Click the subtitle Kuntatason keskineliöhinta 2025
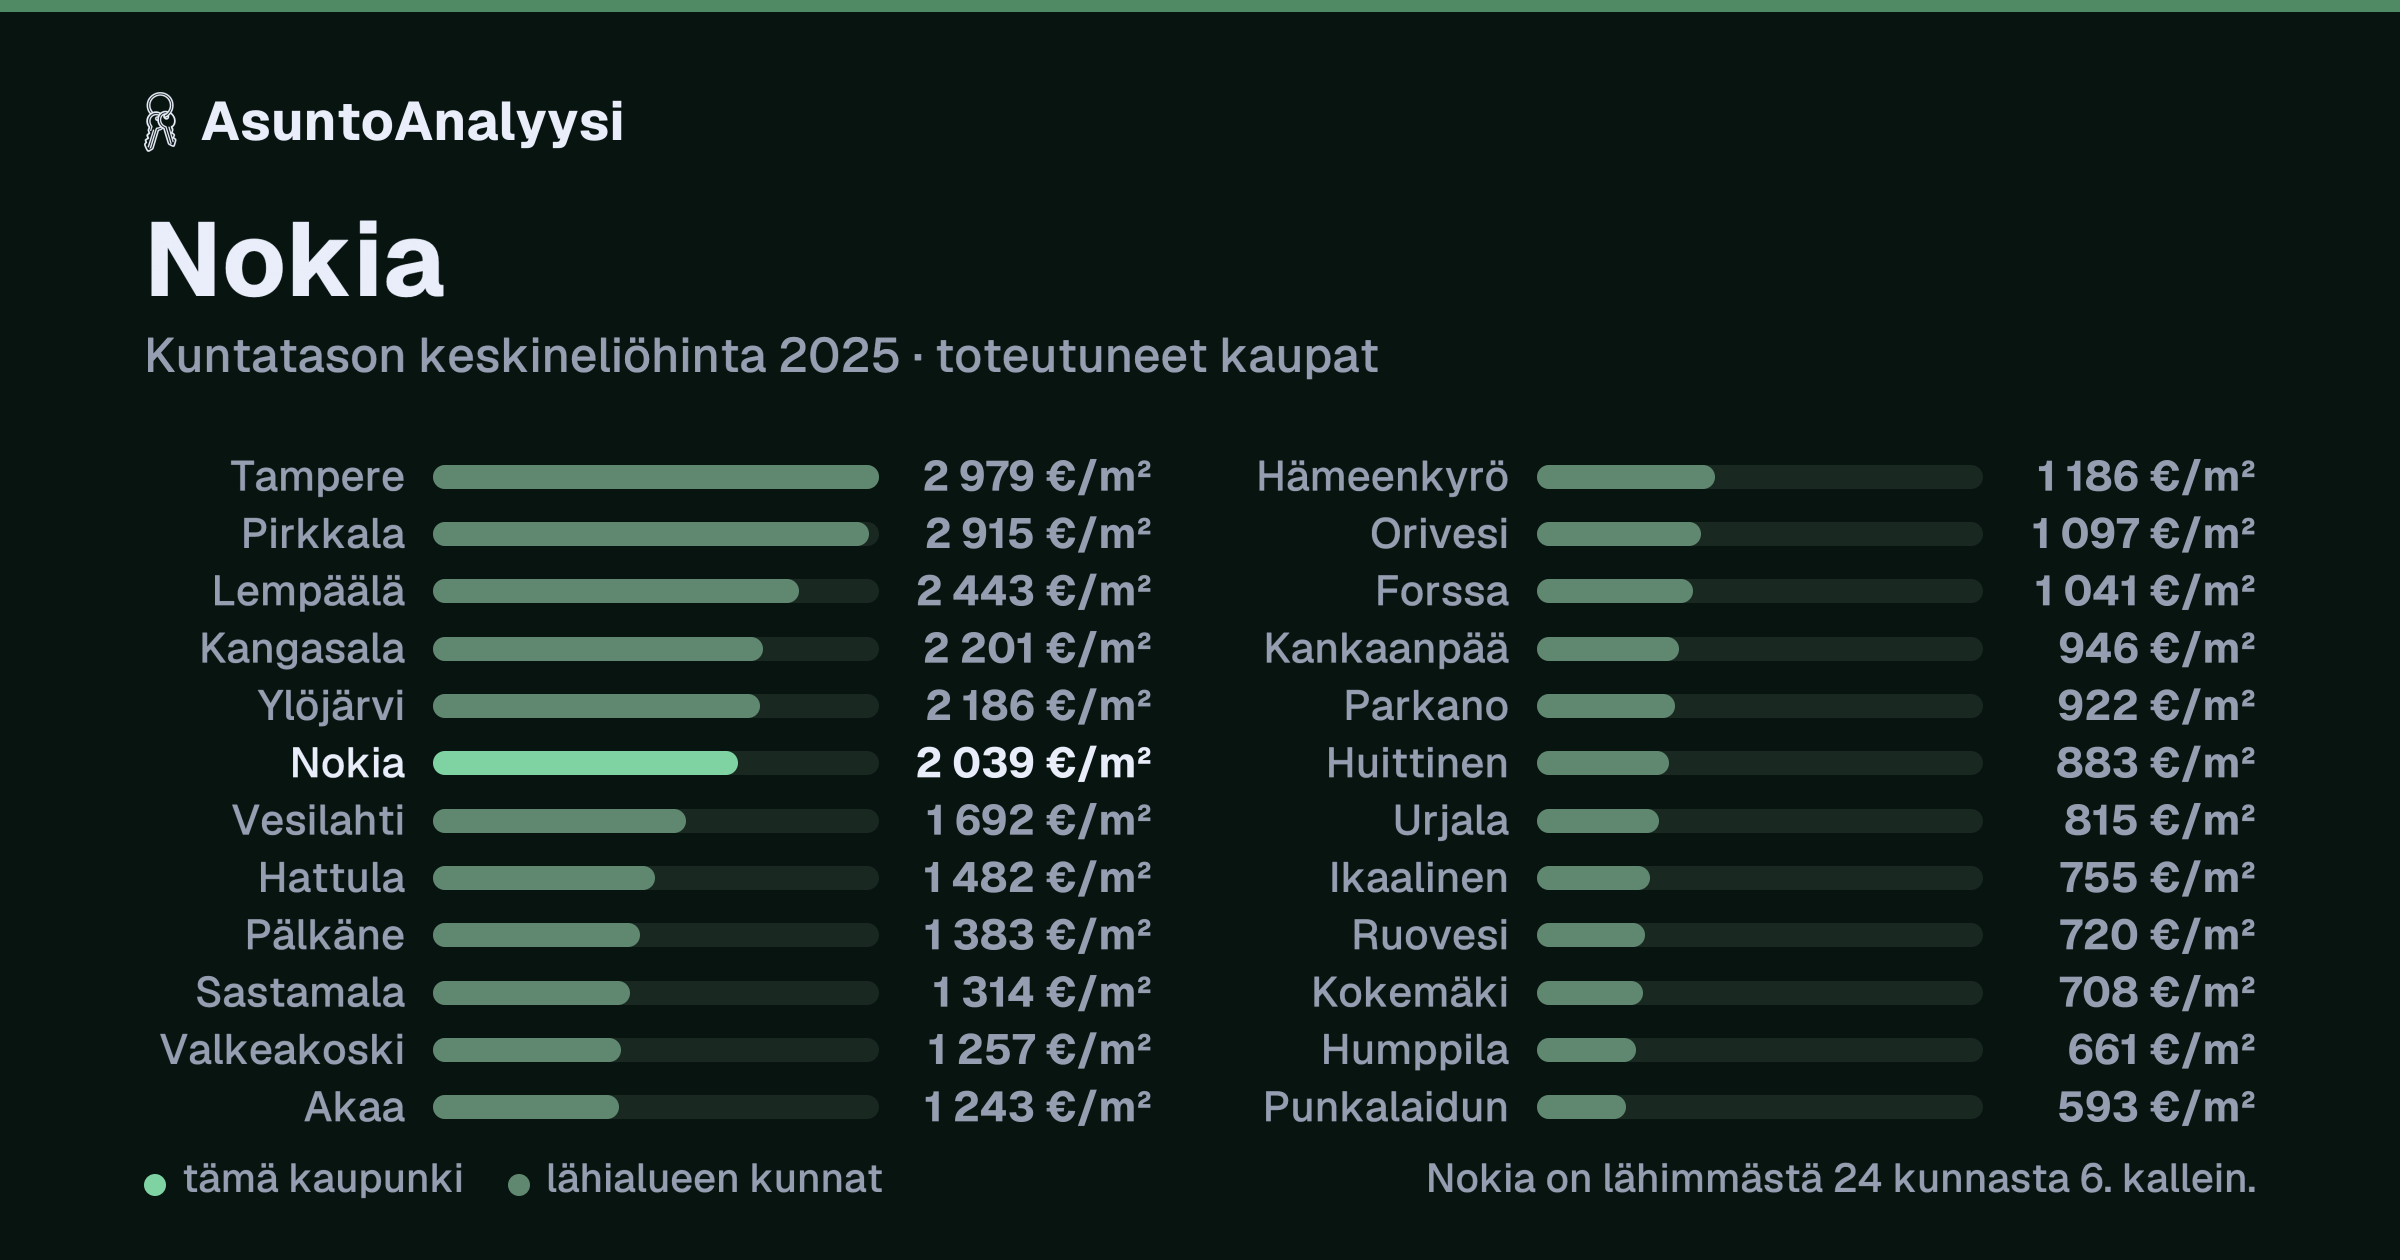 click(522, 355)
